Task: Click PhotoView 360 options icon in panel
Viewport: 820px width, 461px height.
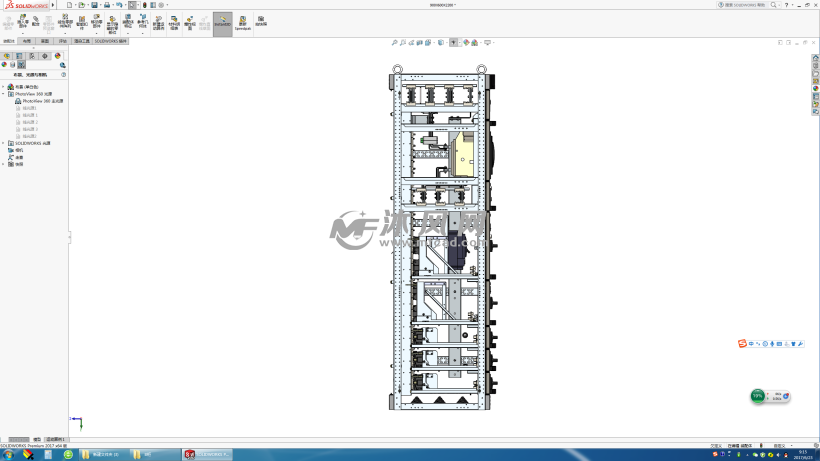Action: (62, 65)
